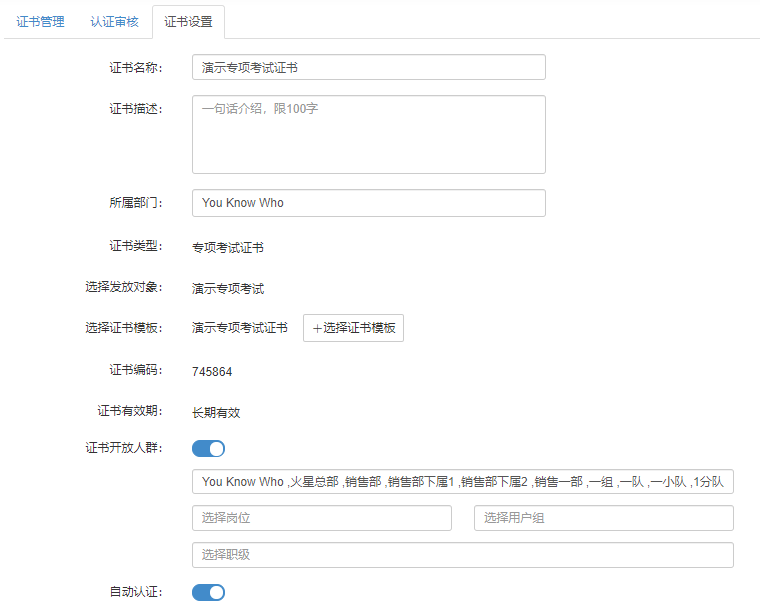Open the 选择用户组 selector

[x=604, y=518]
